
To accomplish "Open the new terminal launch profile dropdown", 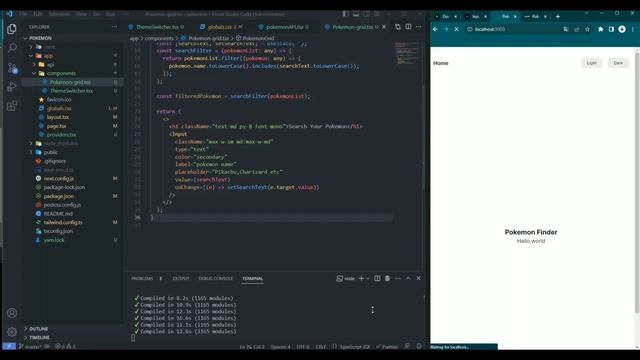I will click(368, 278).
